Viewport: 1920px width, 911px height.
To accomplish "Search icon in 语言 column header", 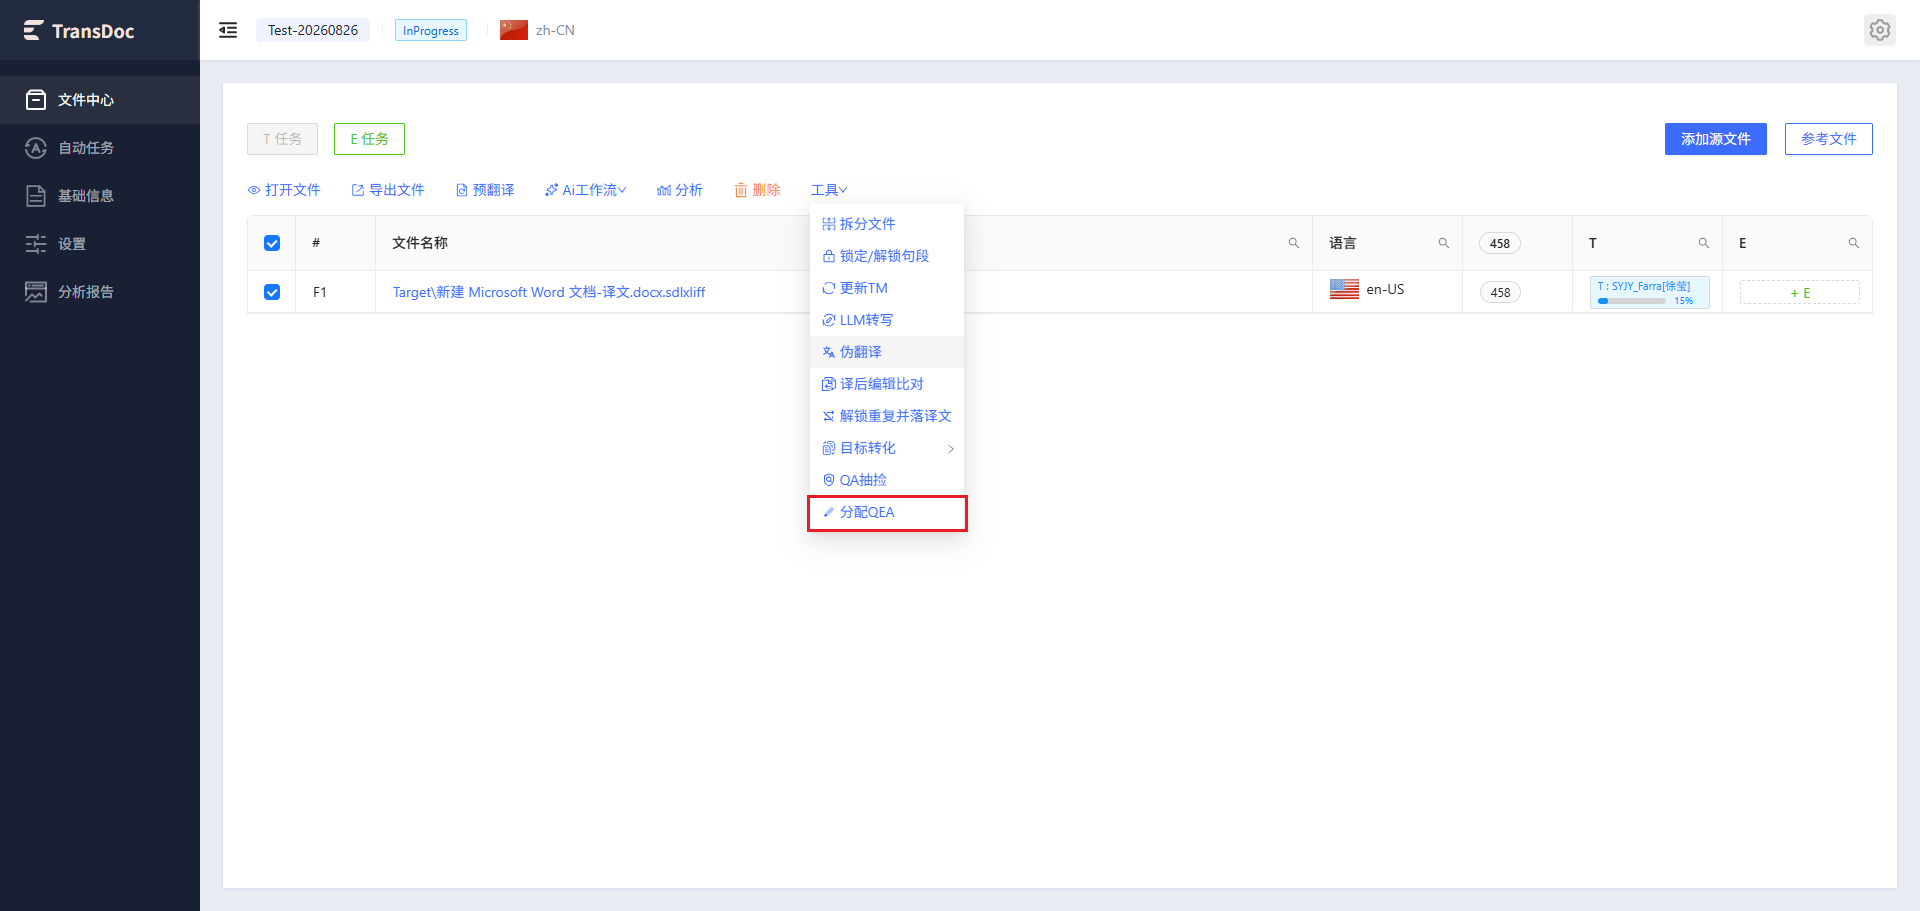I will click(1444, 243).
